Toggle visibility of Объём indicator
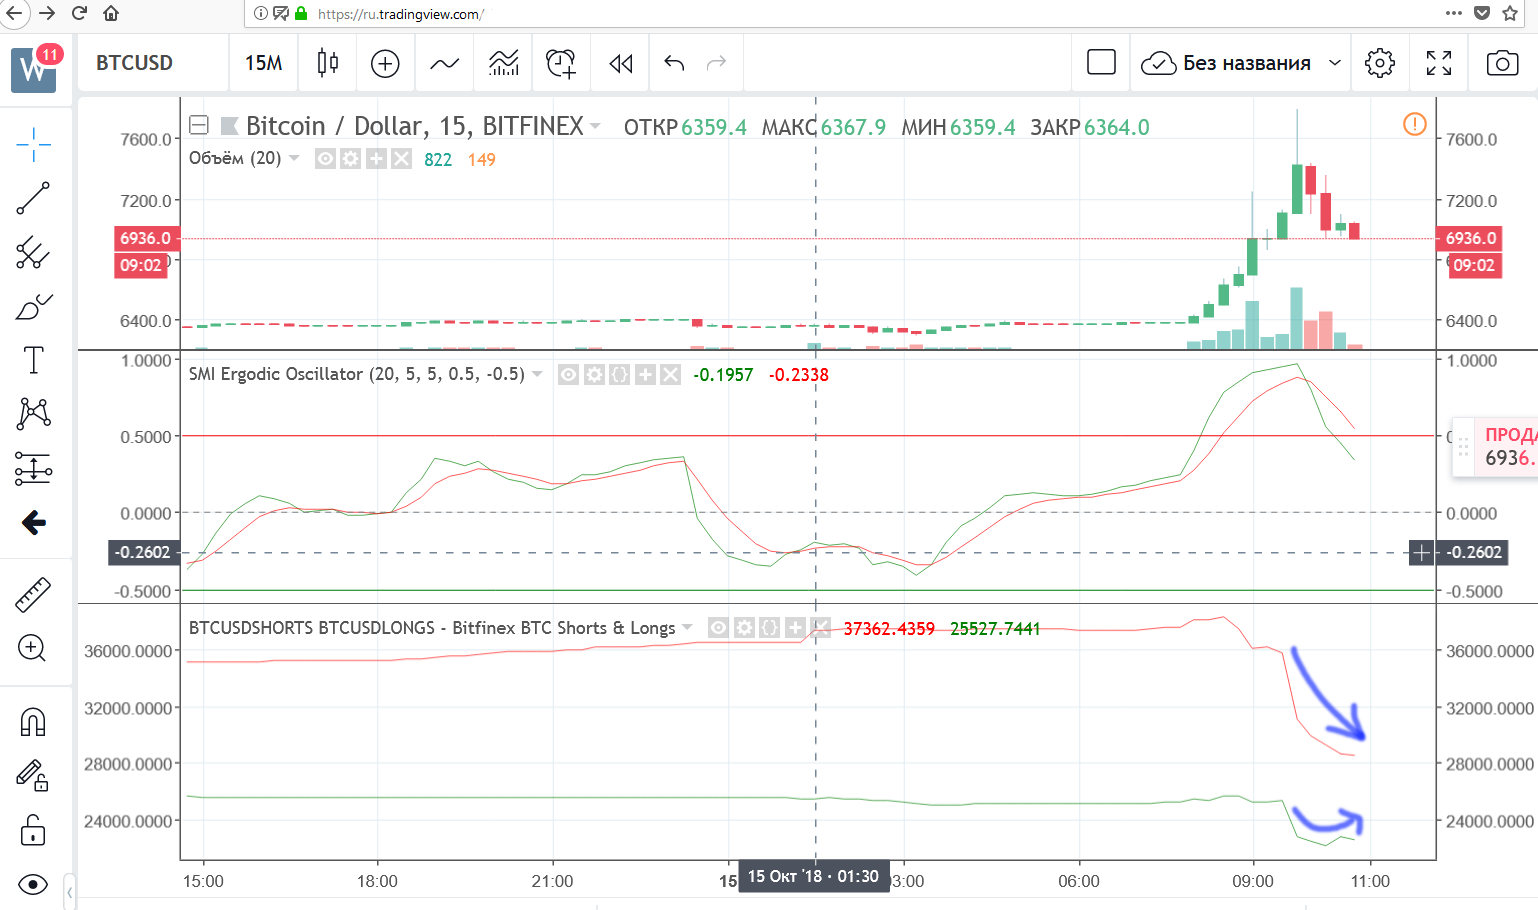The height and width of the screenshot is (910, 1538). coord(325,159)
